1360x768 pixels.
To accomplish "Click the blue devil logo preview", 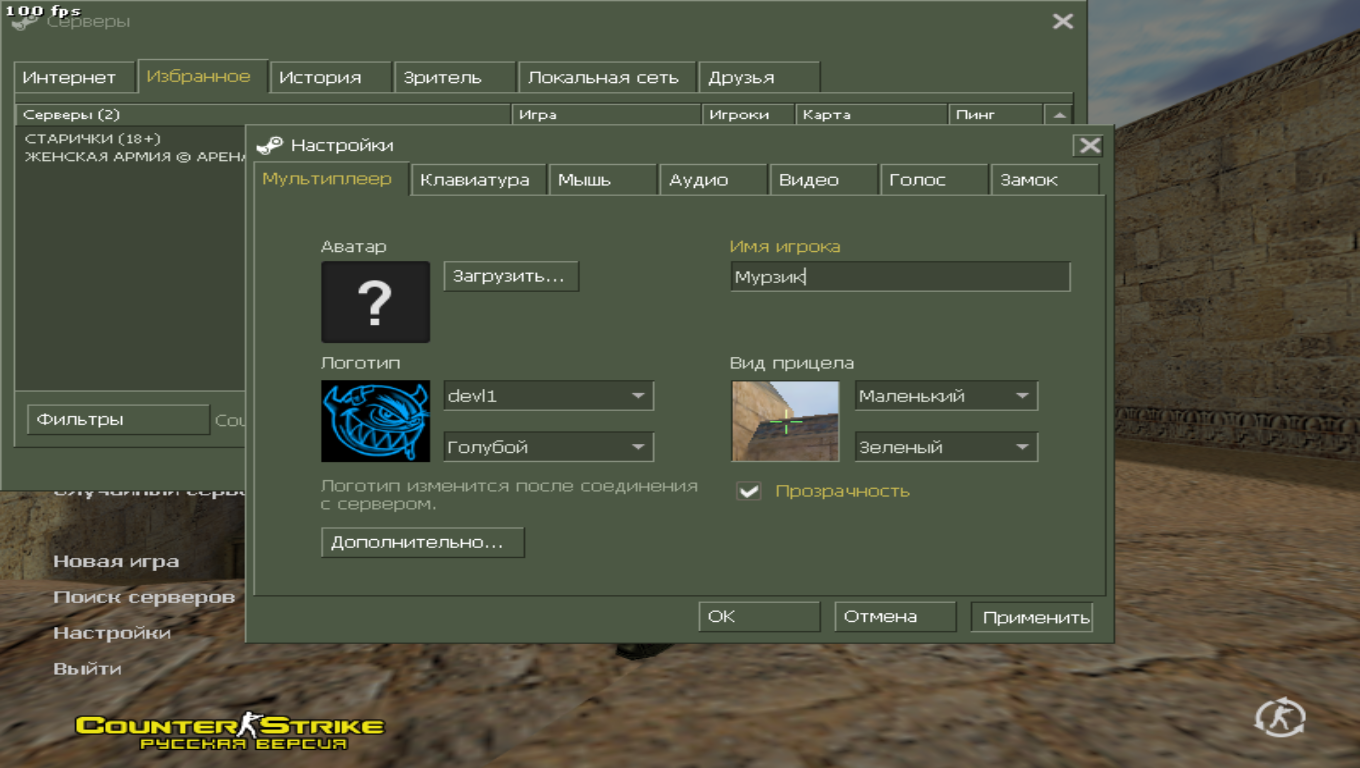I will tap(375, 421).
